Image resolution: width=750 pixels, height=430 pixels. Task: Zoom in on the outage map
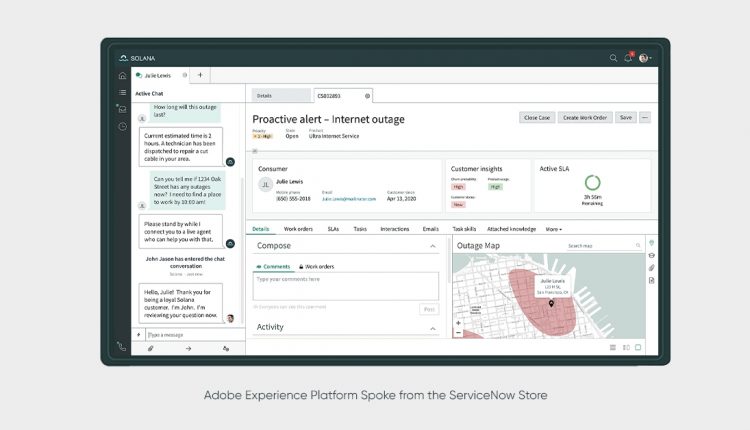[458, 323]
